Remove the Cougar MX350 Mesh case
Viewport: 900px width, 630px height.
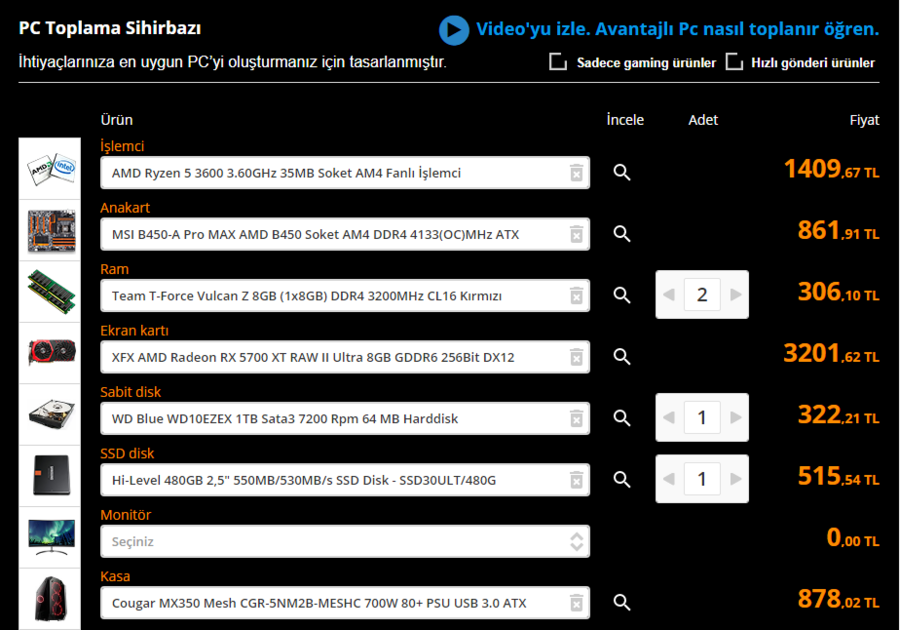tap(576, 602)
